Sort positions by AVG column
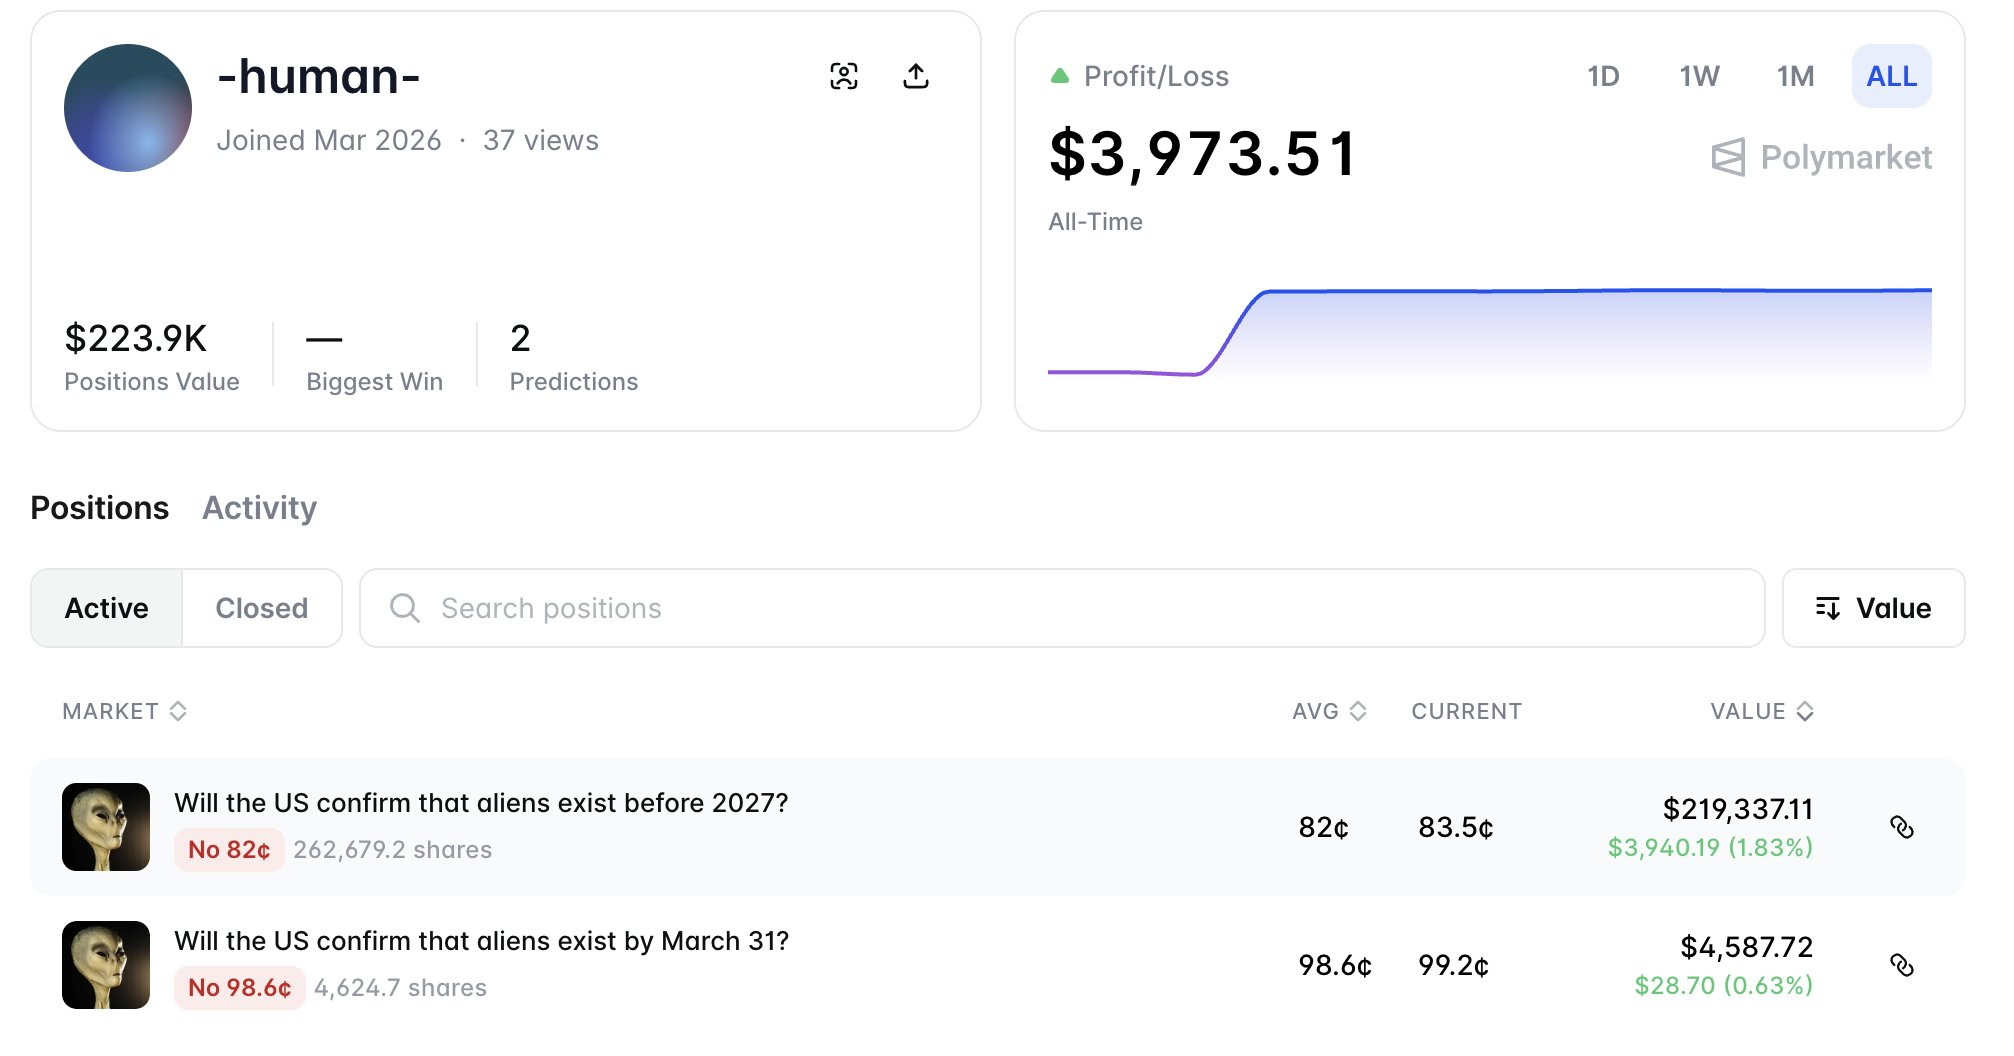2014x1056 pixels. 1328,711
